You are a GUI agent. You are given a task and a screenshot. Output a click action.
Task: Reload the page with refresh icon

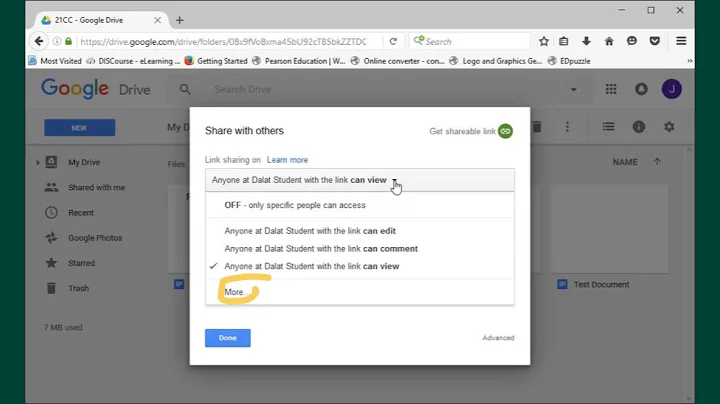(x=393, y=41)
